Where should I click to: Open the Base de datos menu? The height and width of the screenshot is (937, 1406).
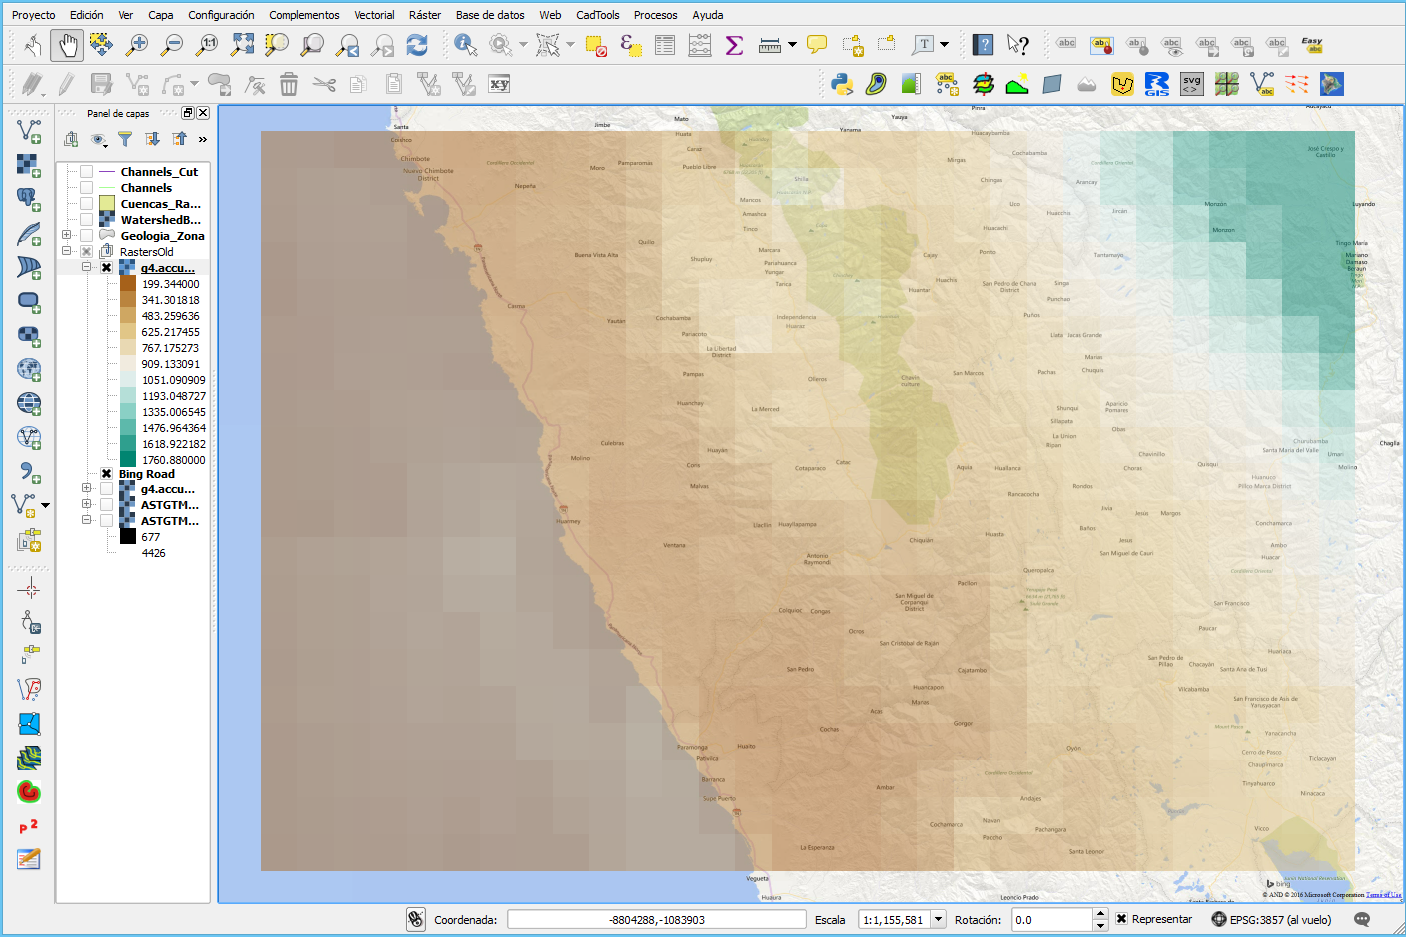pyautogui.click(x=490, y=15)
